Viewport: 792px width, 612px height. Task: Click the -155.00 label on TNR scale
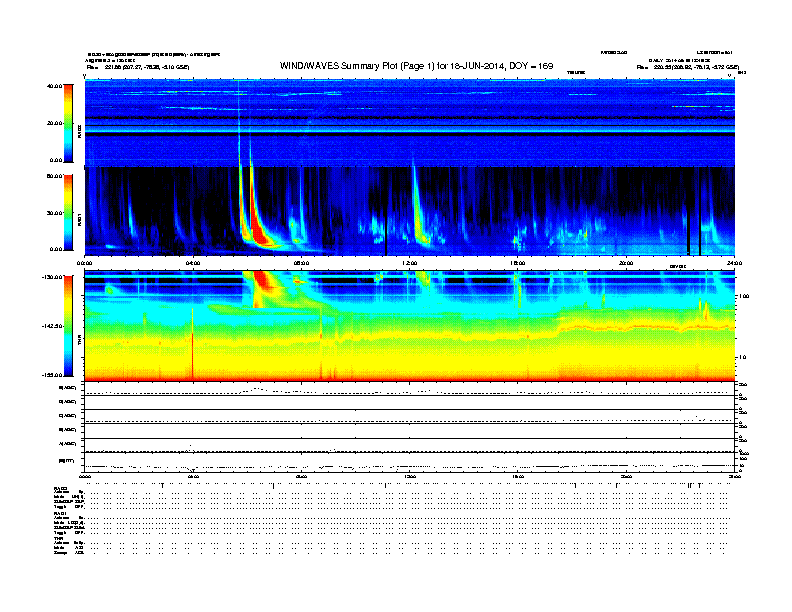pyautogui.click(x=53, y=375)
